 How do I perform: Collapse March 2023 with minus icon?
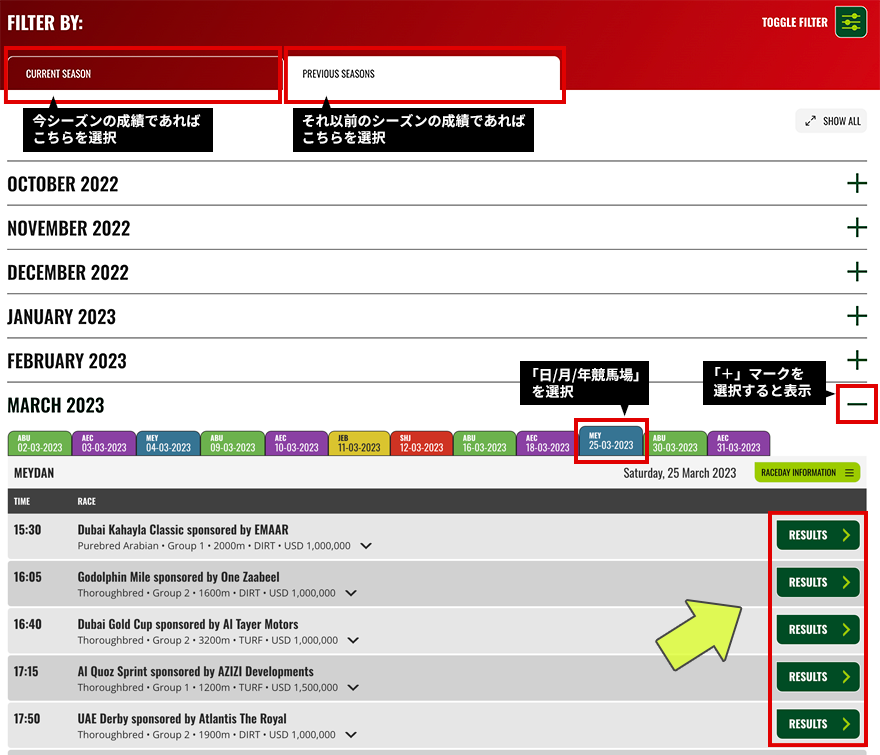[x=856, y=405]
